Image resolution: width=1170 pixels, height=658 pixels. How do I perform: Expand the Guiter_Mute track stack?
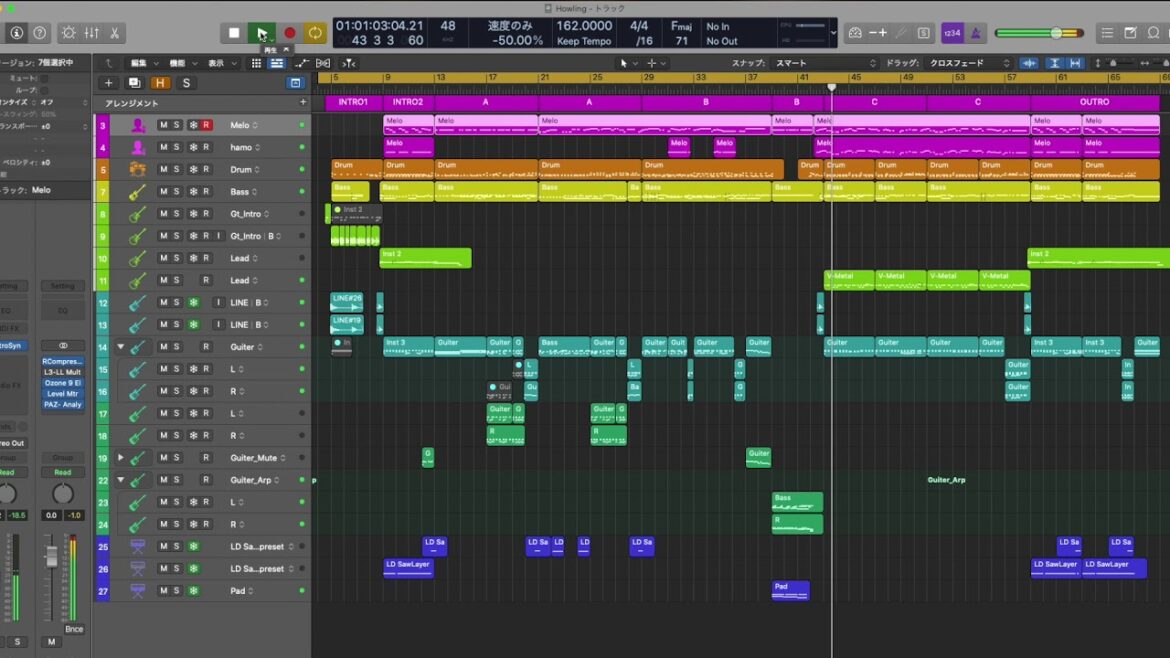(x=121, y=458)
